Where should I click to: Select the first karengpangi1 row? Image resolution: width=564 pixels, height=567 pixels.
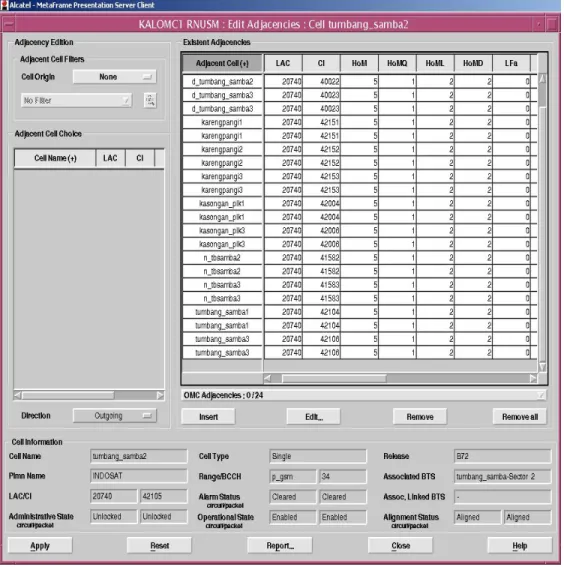pyautogui.click(x=359, y=122)
